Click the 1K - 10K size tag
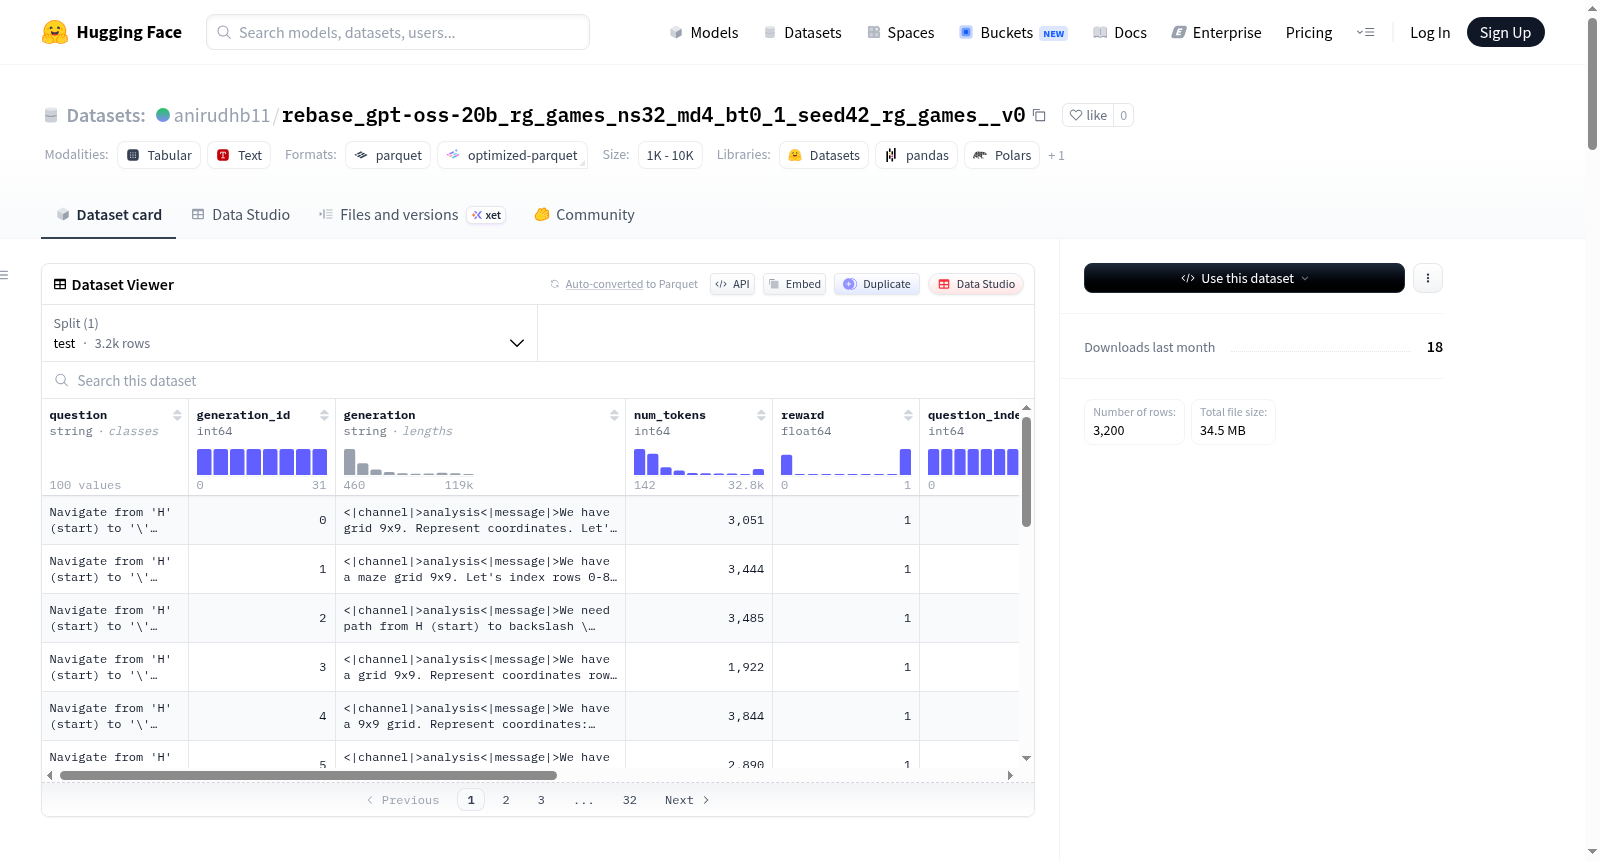Viewport: 1600px width, 861px height. 670,155
